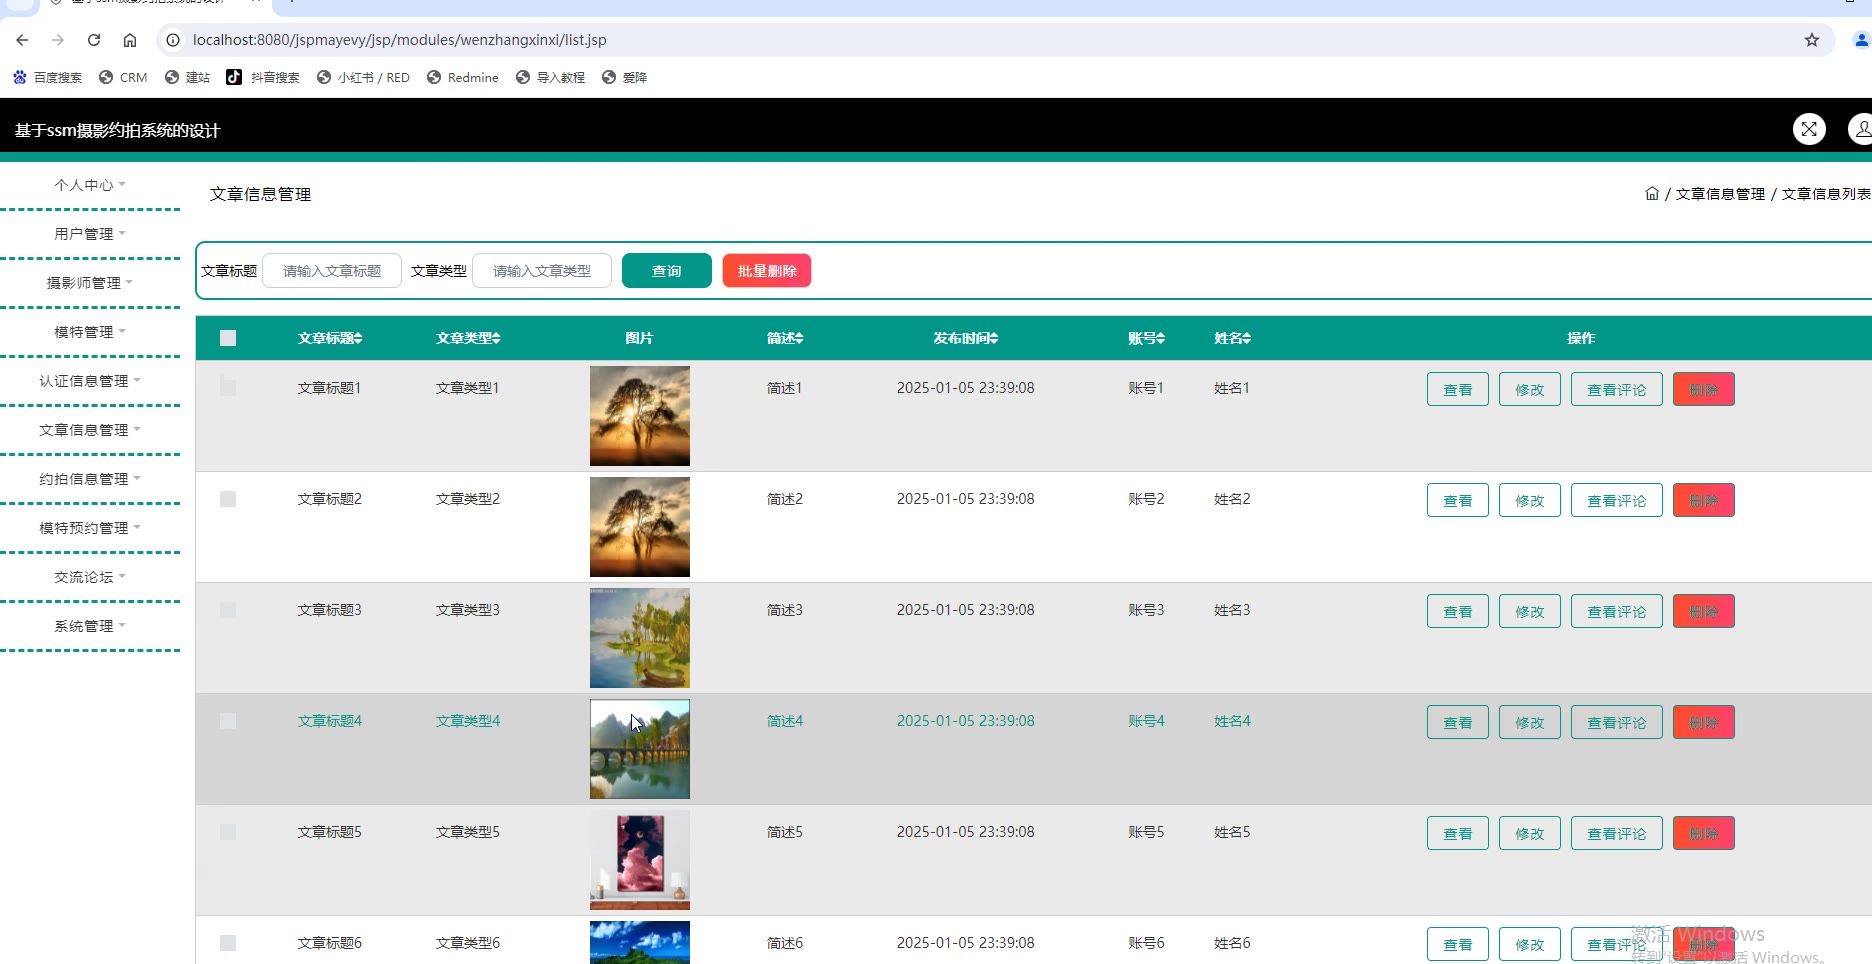This screenshot has height=964, width=1872.
Task: Open the bridge thumbnail of 文章标题4
Action: (x=640, y=749)
